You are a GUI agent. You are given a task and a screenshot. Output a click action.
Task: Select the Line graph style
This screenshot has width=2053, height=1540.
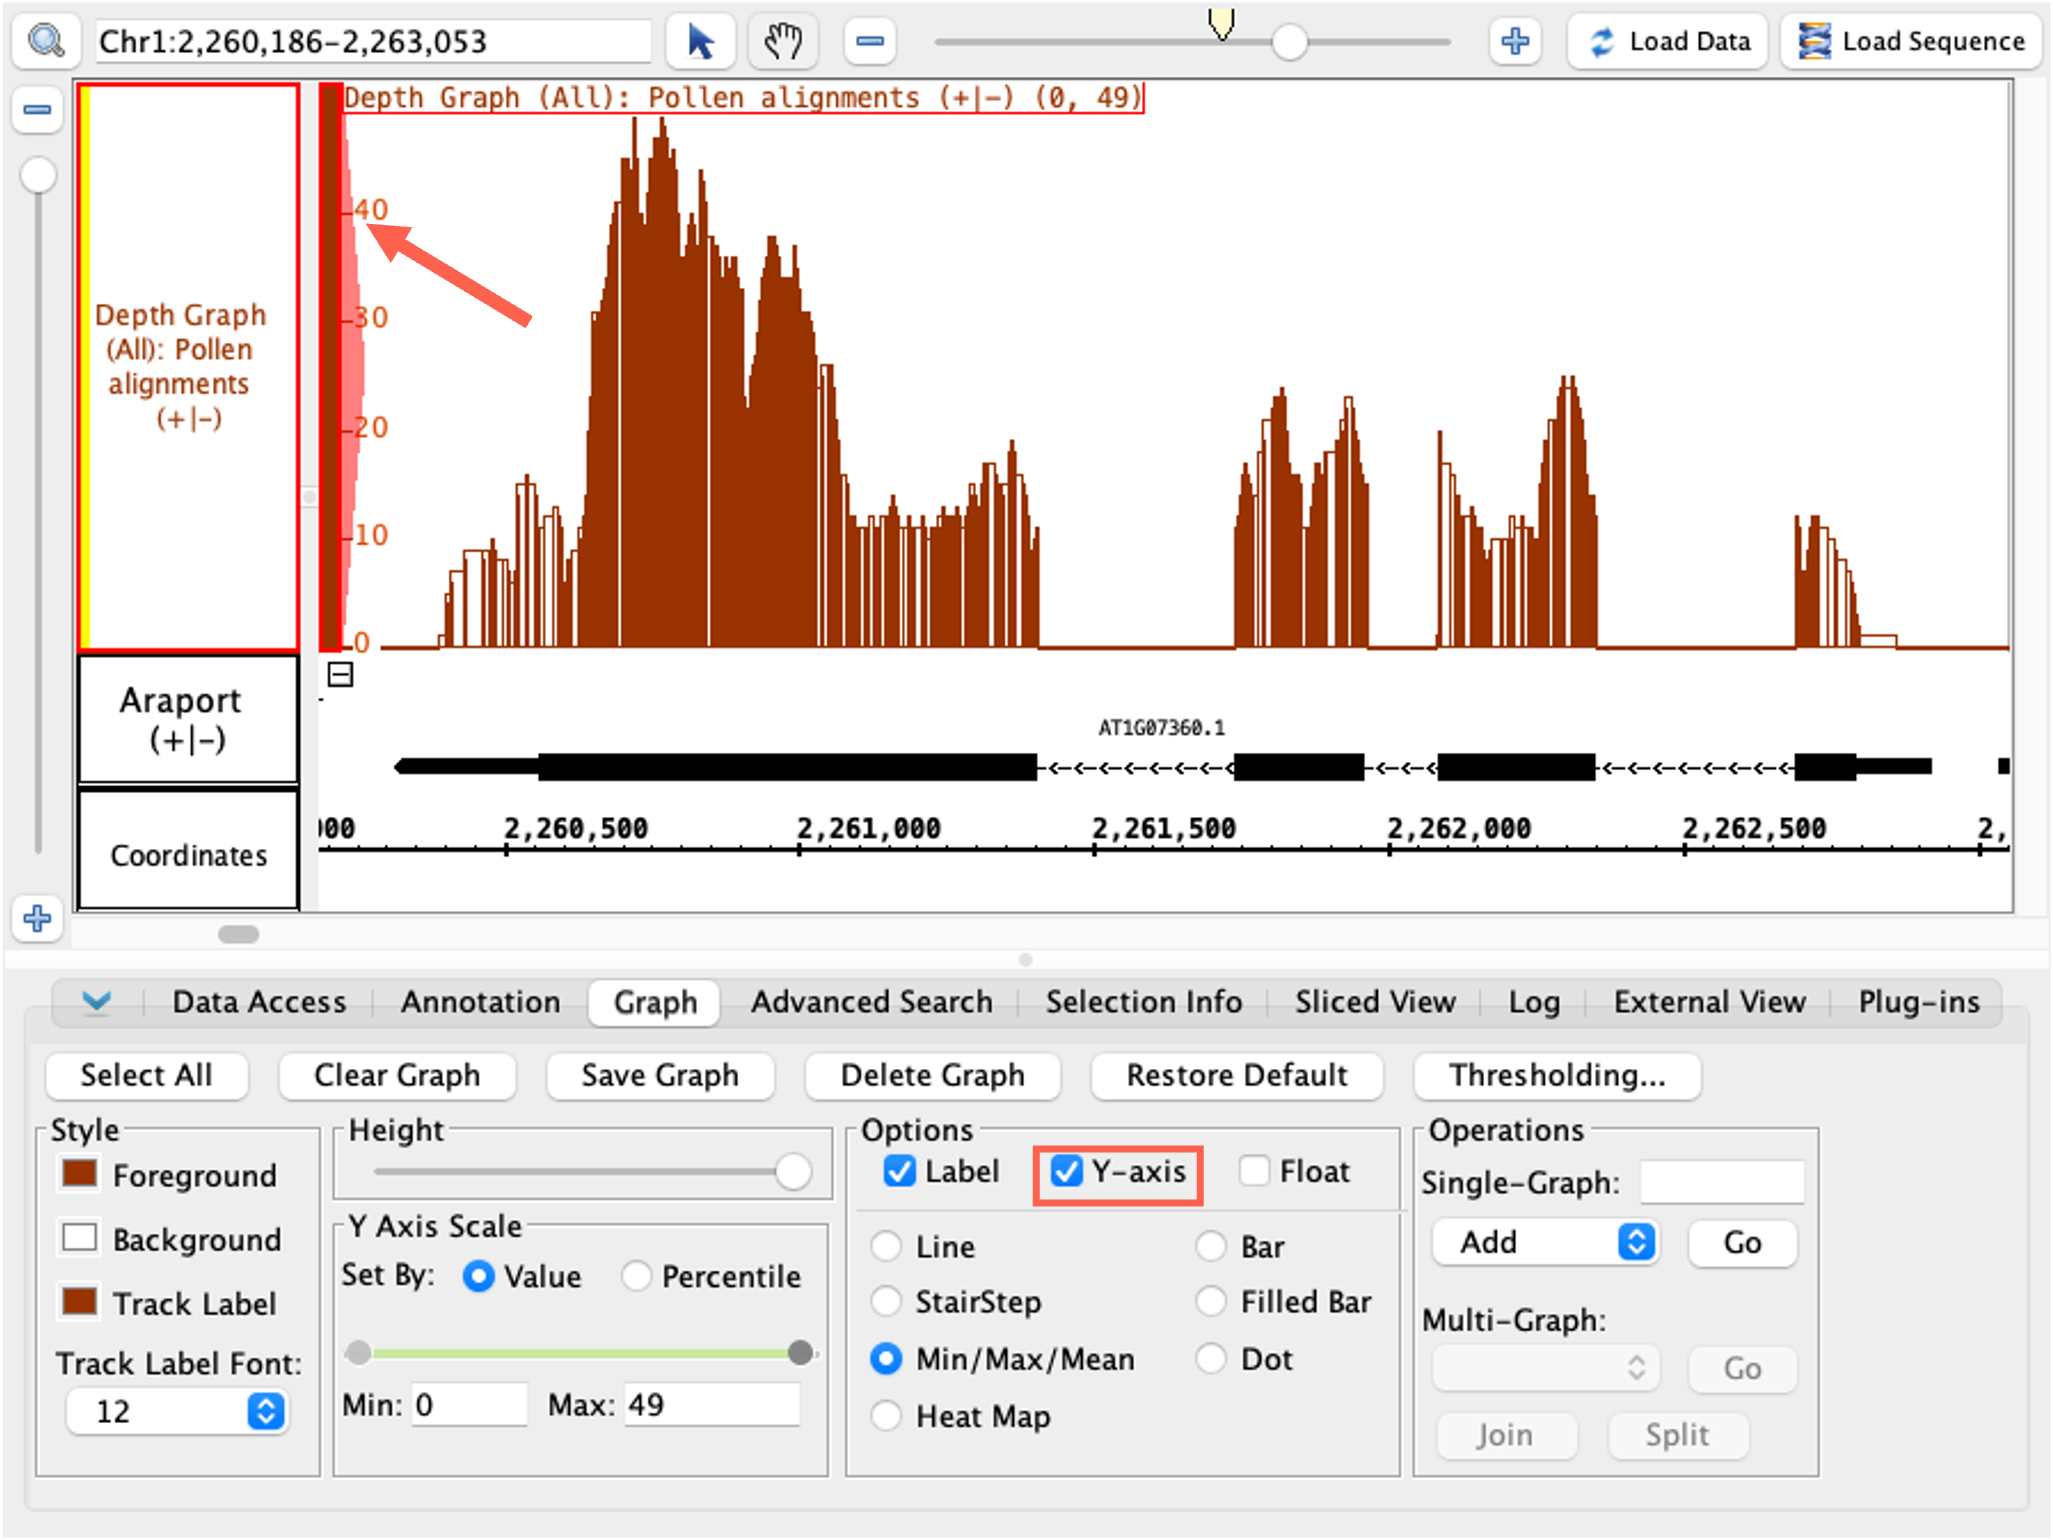click(x=886, y=1246)
